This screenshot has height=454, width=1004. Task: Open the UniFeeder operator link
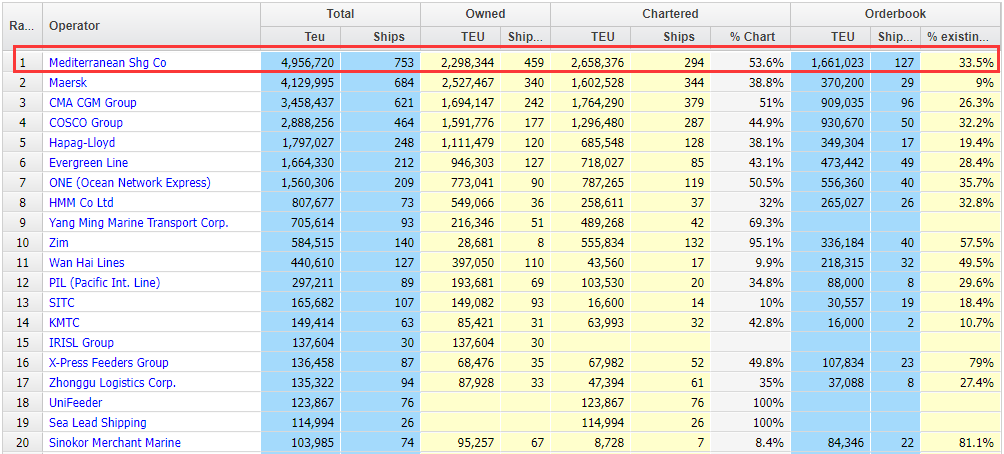click(x=76, y=403)
